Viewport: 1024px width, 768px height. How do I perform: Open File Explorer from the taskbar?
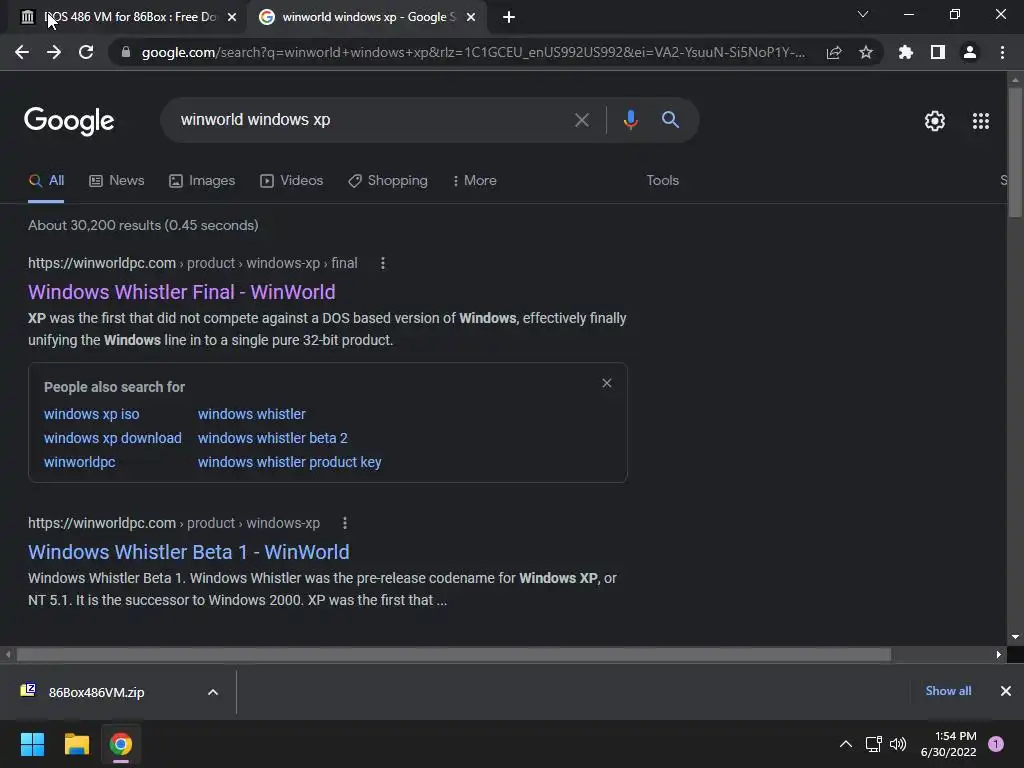pyautogui.click(x=76, y=744)
